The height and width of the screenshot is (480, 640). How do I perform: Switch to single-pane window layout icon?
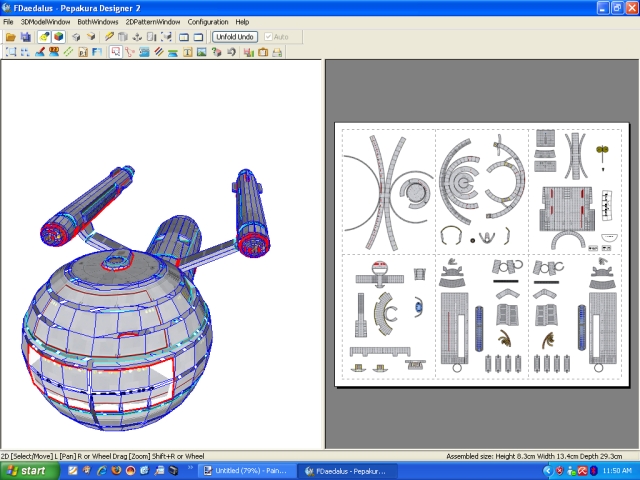point(198,37)
